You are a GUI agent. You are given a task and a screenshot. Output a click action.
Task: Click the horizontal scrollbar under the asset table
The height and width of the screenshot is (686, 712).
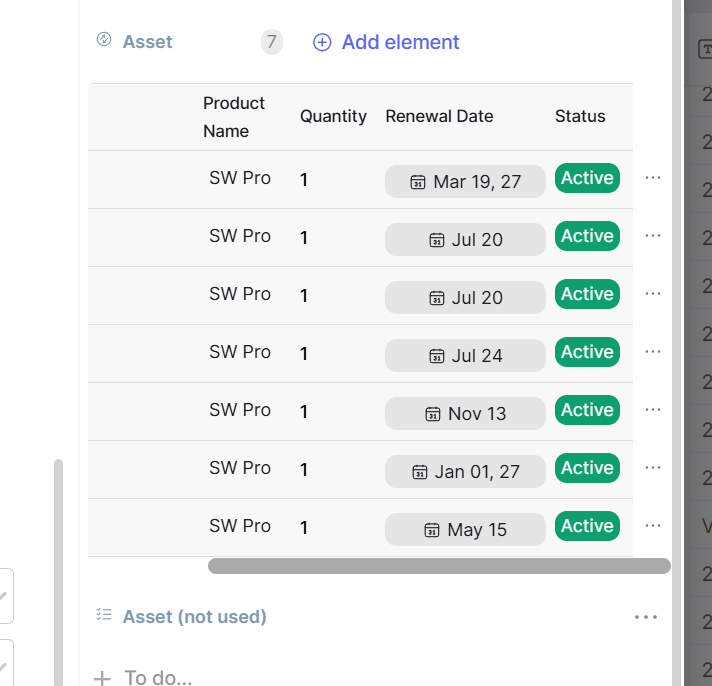click(439, 566)
